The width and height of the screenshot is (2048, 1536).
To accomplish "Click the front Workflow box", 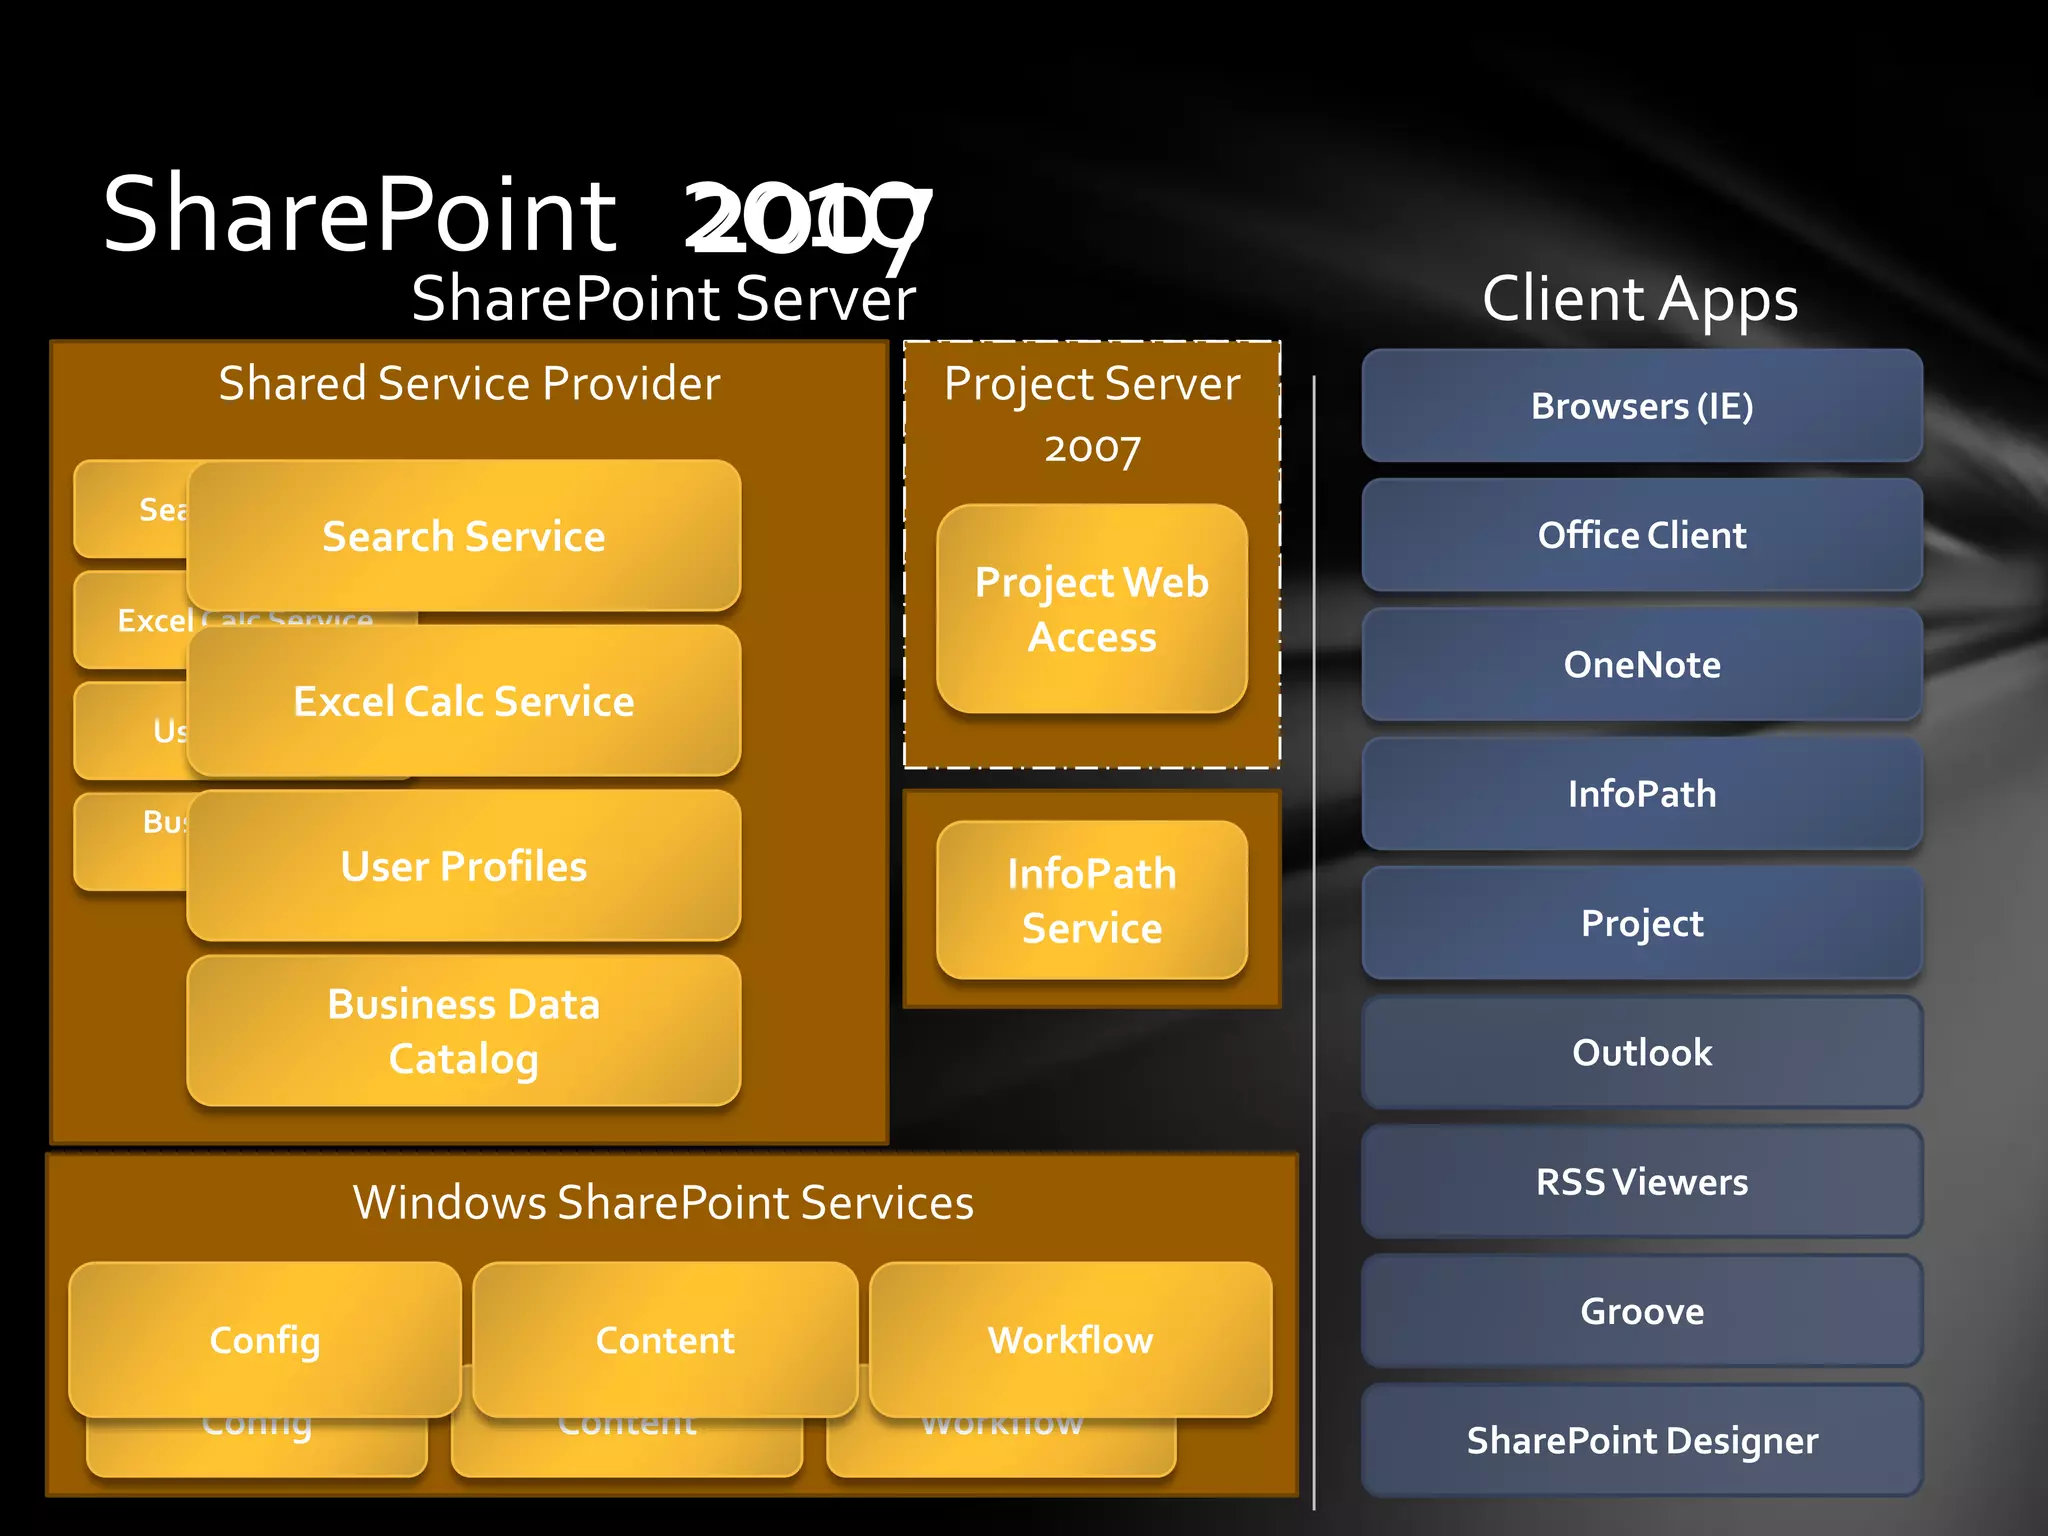I will coord(1070,1339).
